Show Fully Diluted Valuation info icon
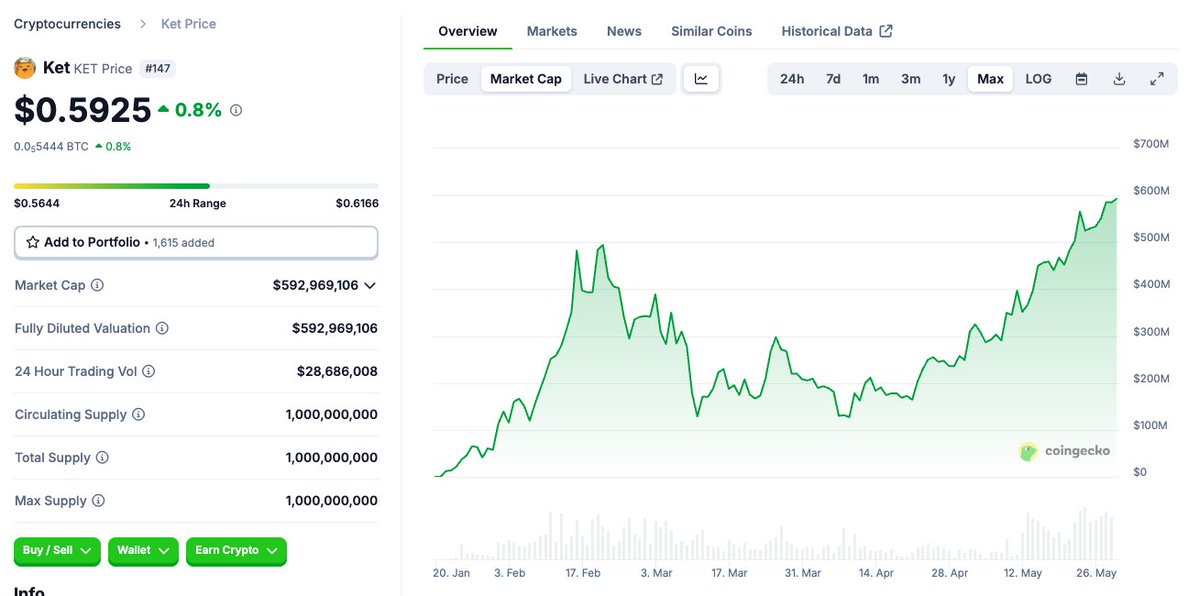The width and height of the screenshot is (1199, 596). pos(162,328)
